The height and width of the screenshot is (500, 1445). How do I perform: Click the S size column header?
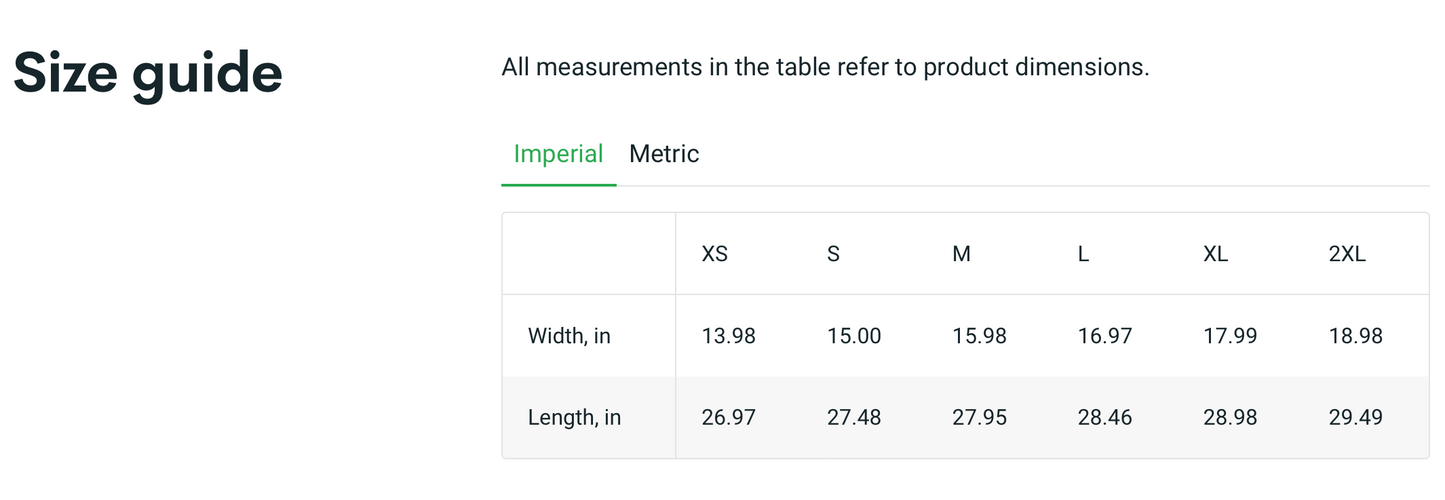click(x=834, y=254)
